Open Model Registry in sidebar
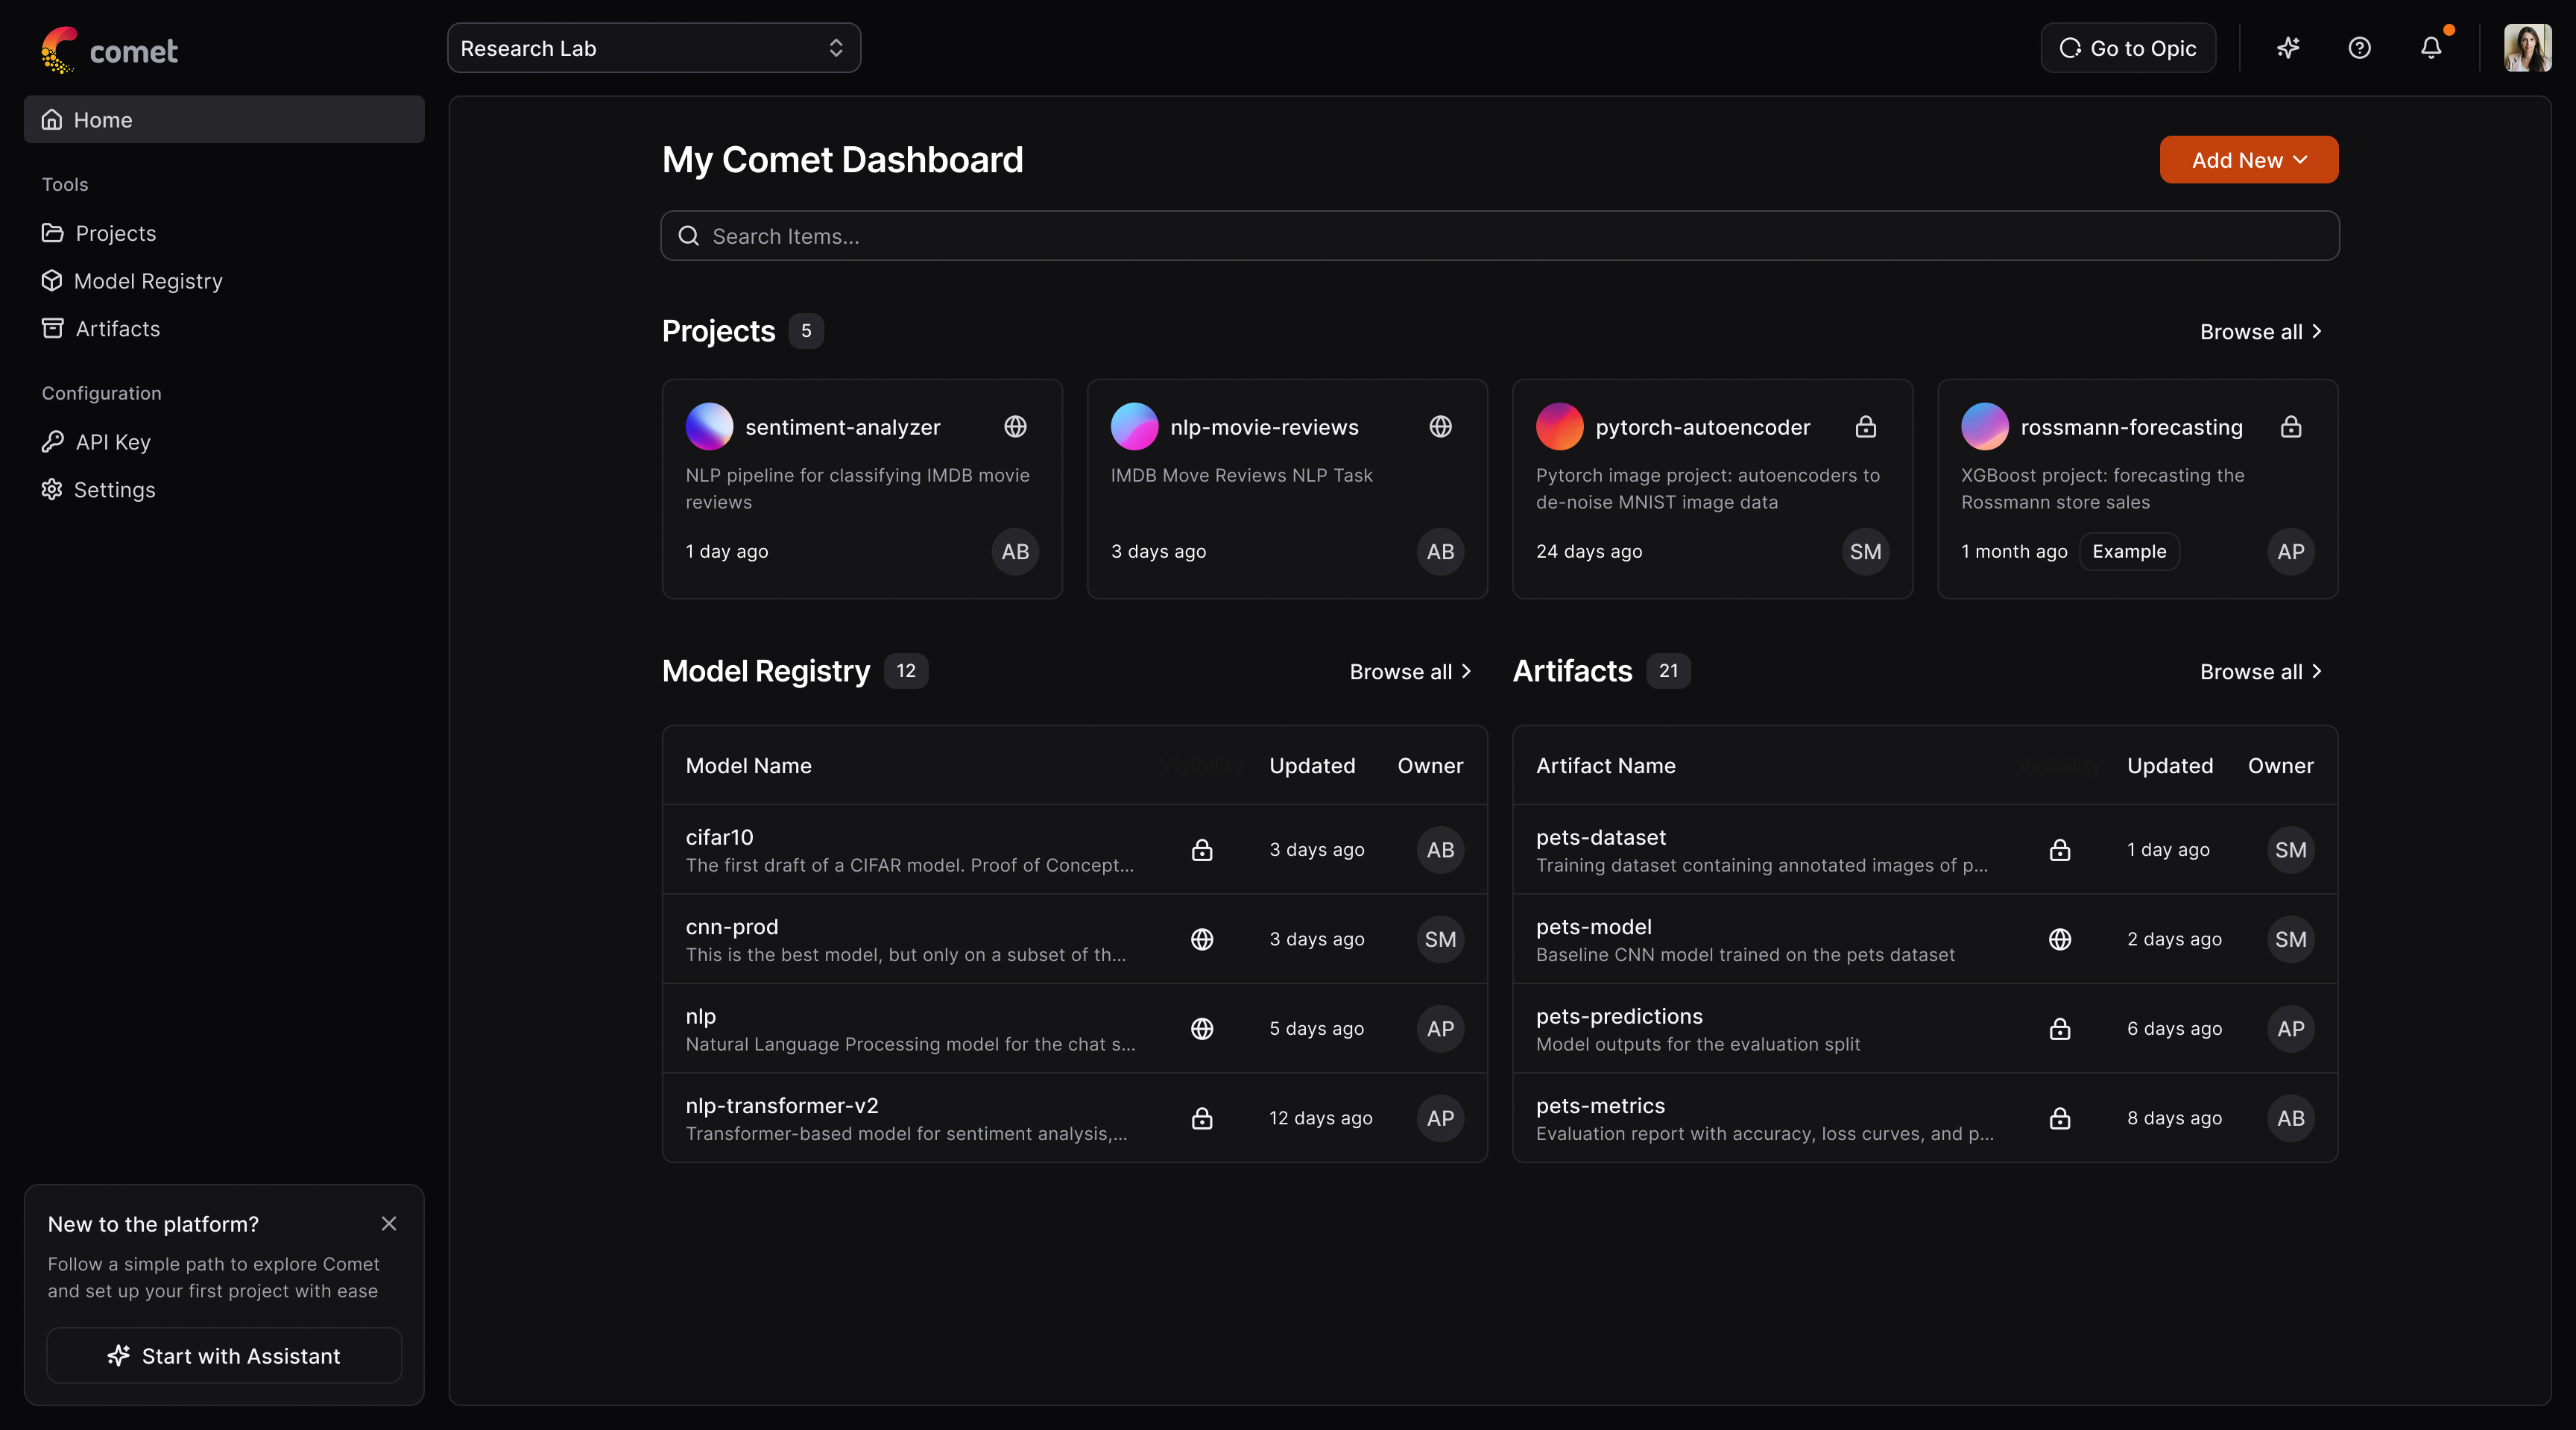This screenshot has width=2576, height=1430. [132, 281]
